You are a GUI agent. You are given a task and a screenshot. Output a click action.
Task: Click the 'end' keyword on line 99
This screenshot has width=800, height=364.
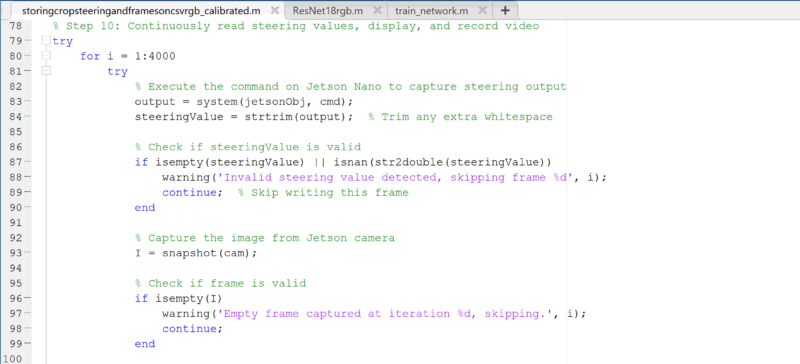coord(145,344)
